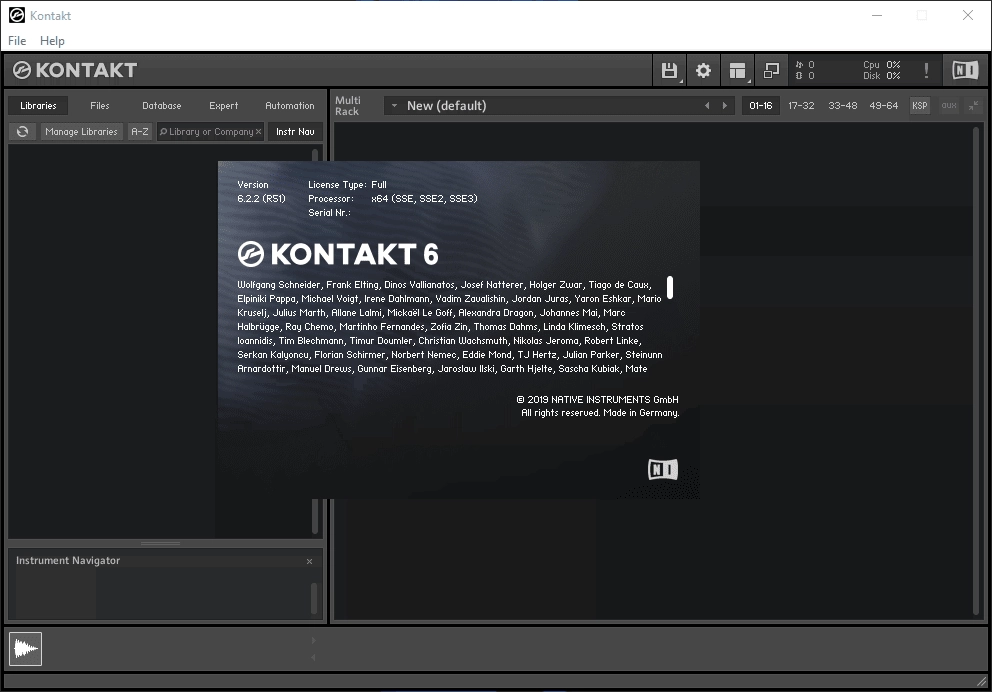
Task: Switch to the Expert tab
Action: [x=223, y=106]
